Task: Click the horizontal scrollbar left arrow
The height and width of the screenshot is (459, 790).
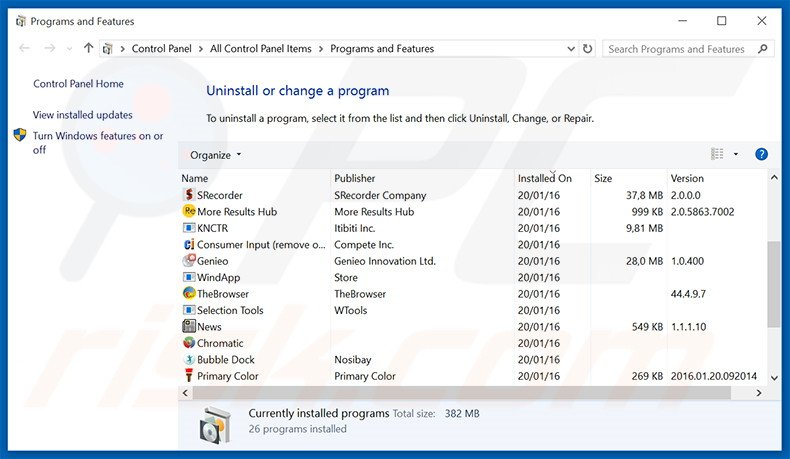Action: pos(185,393)
